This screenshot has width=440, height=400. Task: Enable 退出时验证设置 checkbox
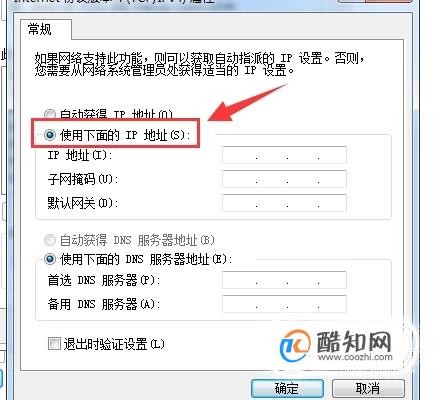(x=54, y=344)
